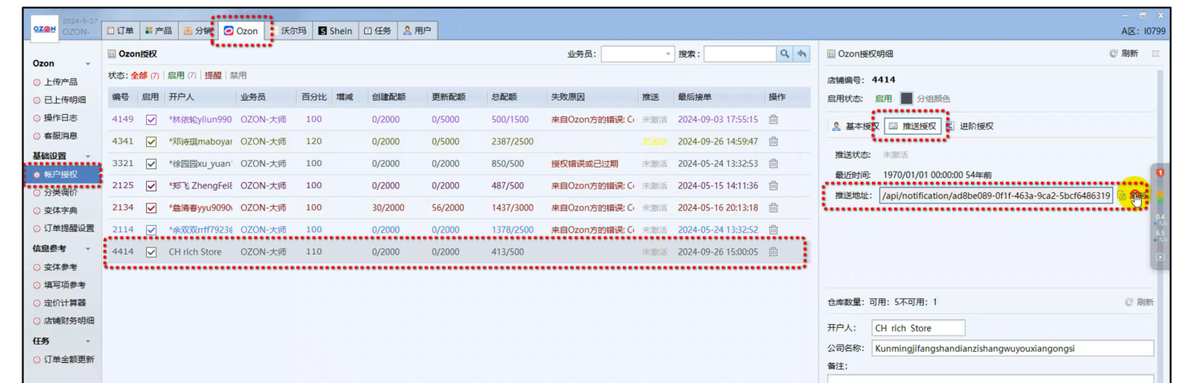Open 填写项参考 in sidebar
The width and height of the screenshot is (1200, 383).
60,284
